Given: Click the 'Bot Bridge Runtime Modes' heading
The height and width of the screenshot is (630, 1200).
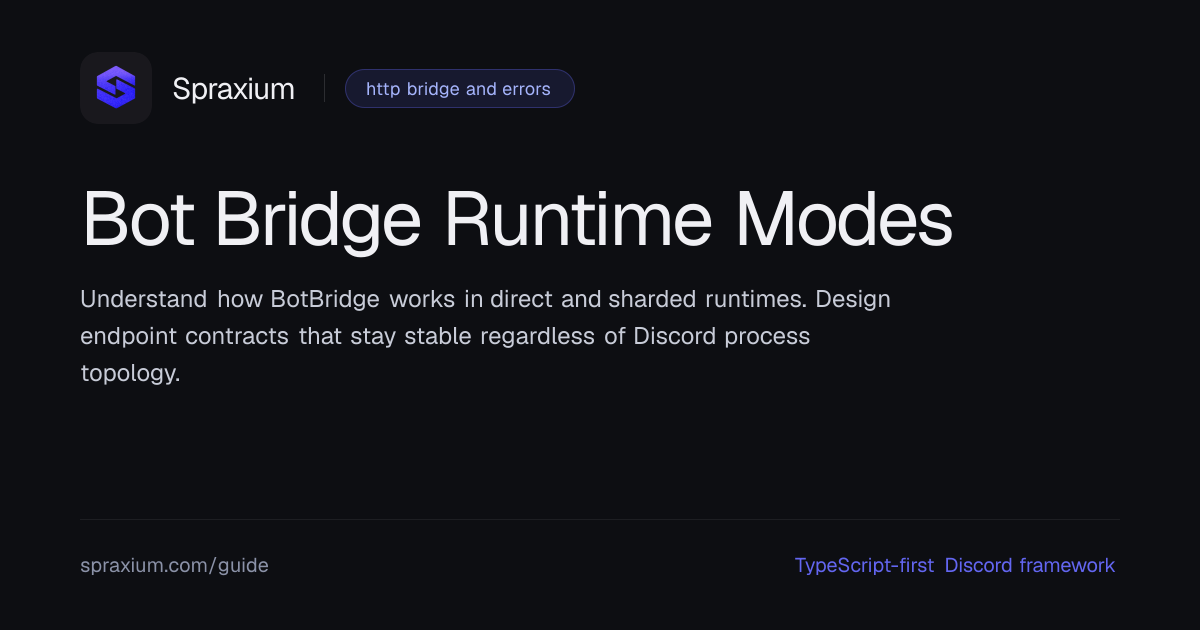Looking at the screenshot, I should (x=516, y=219).
